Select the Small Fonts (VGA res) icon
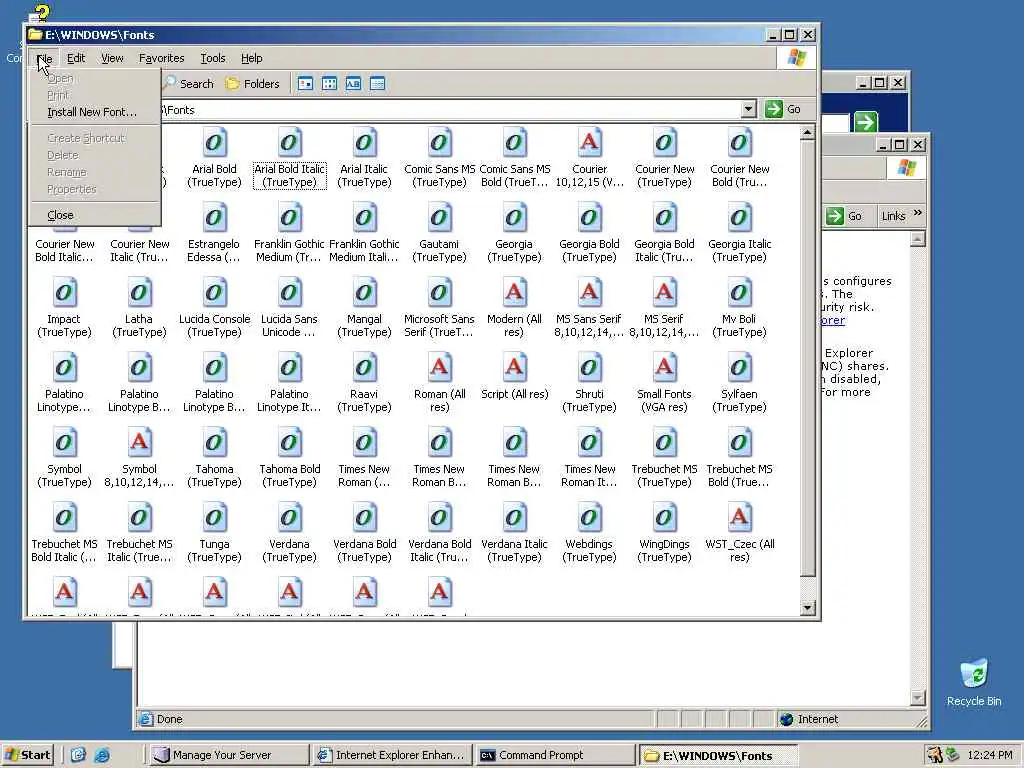Screen dimensions: 1024x768 point(665,368)
